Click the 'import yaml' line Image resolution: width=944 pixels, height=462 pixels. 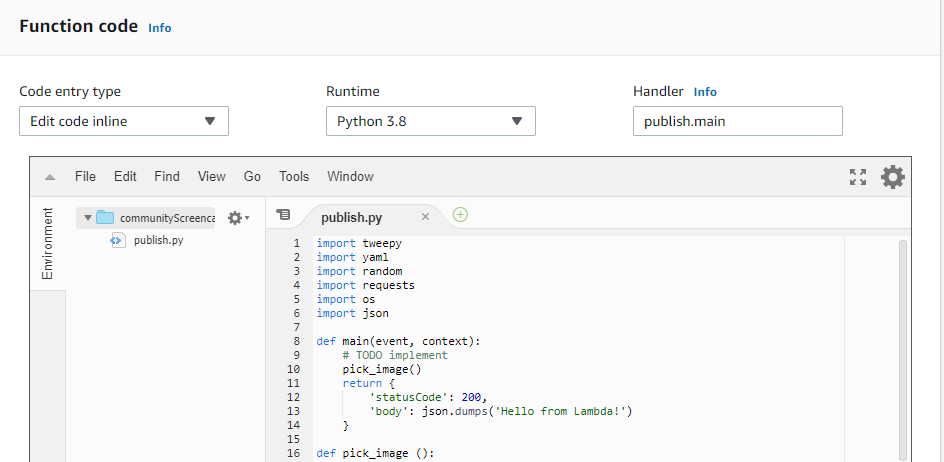tap(352, 257)
